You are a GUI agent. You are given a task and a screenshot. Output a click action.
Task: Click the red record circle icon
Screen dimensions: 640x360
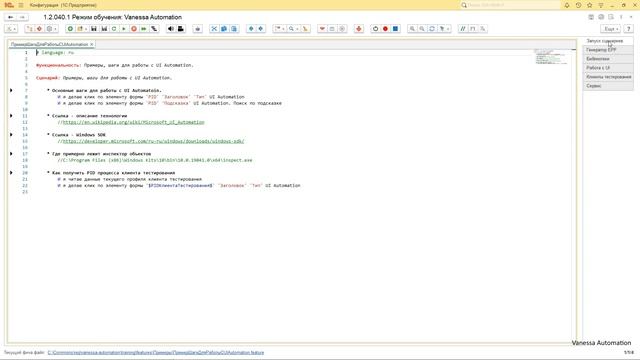[385, 29]
